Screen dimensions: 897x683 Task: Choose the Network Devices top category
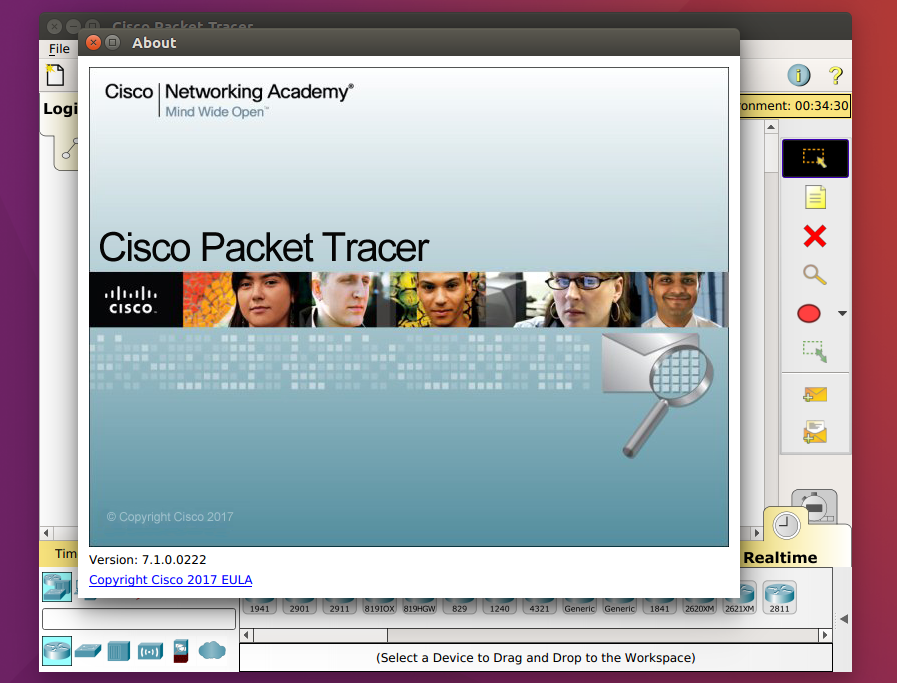57,587
